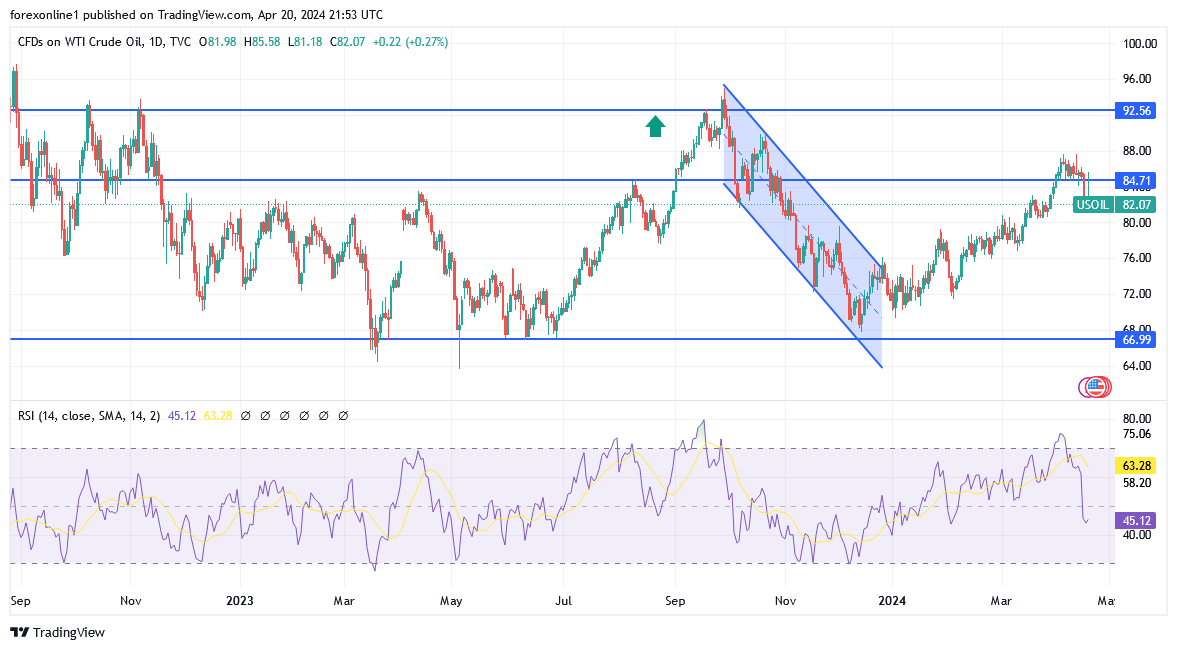Viewport: 1177px width, 650px height.
Task: Click the 58.20 RSI axis label
Action: click(1136, 483)
